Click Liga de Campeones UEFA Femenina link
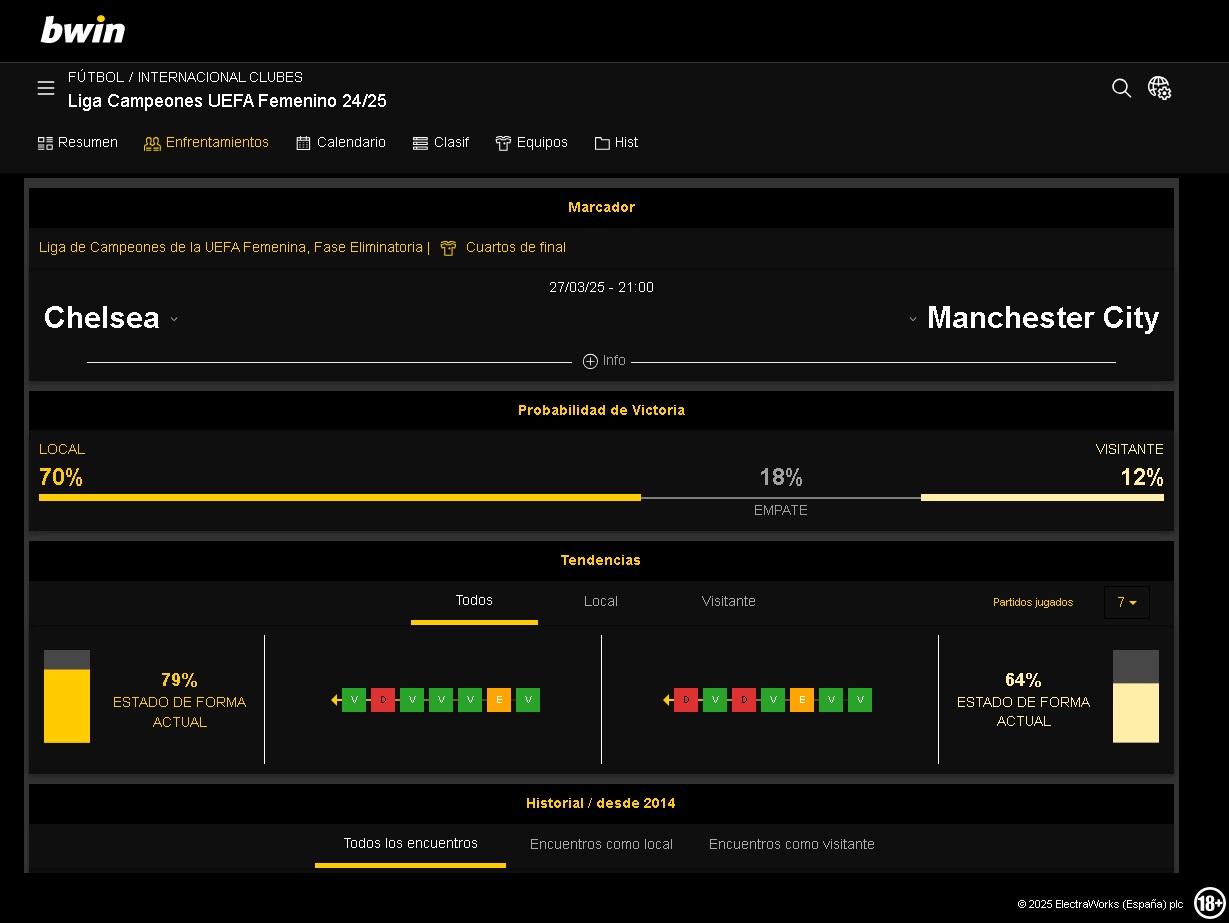Screen dimensions: 1229x923 tap(231, 248)
